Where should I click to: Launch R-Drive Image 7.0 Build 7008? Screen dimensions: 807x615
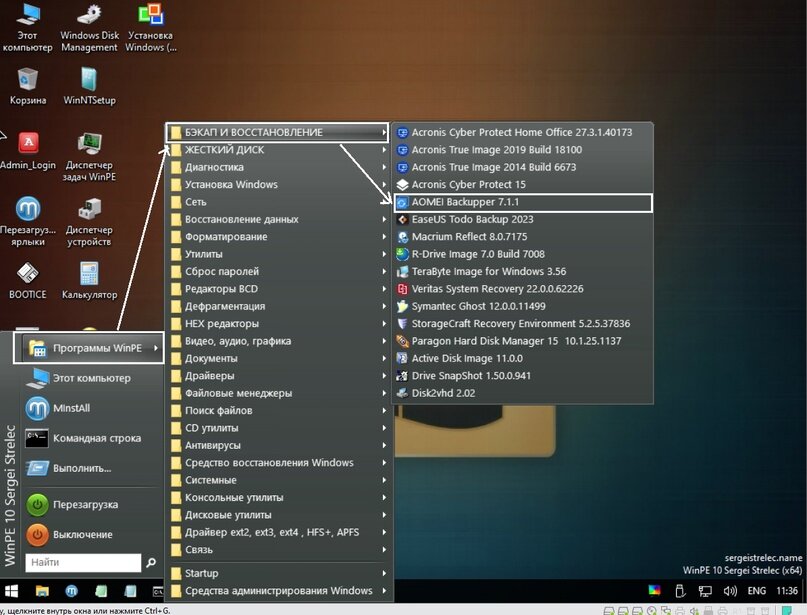523,254
